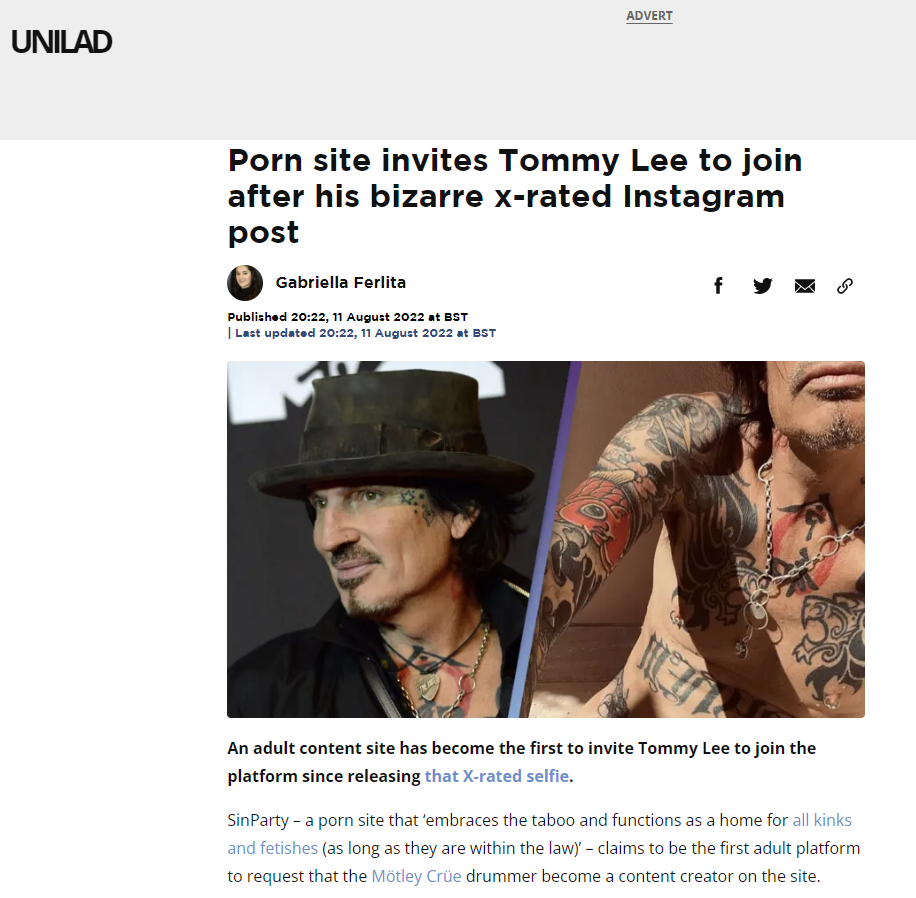916x898 pixels.
Task: Open 'that X-rated selfie' link
Action: point(497,776)
